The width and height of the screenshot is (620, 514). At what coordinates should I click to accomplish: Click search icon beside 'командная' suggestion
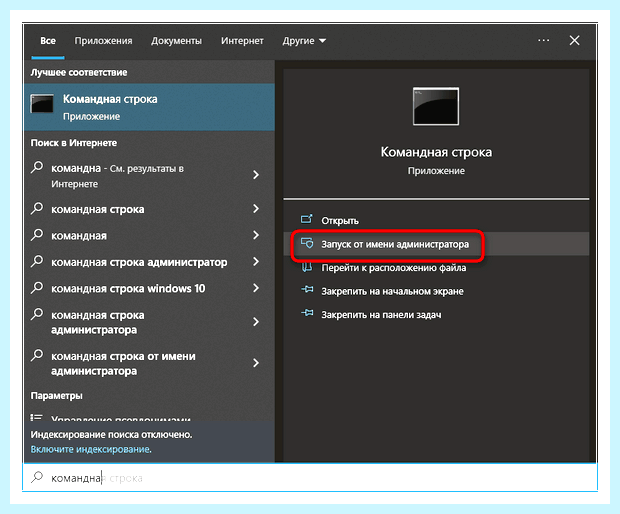point(37,234)
